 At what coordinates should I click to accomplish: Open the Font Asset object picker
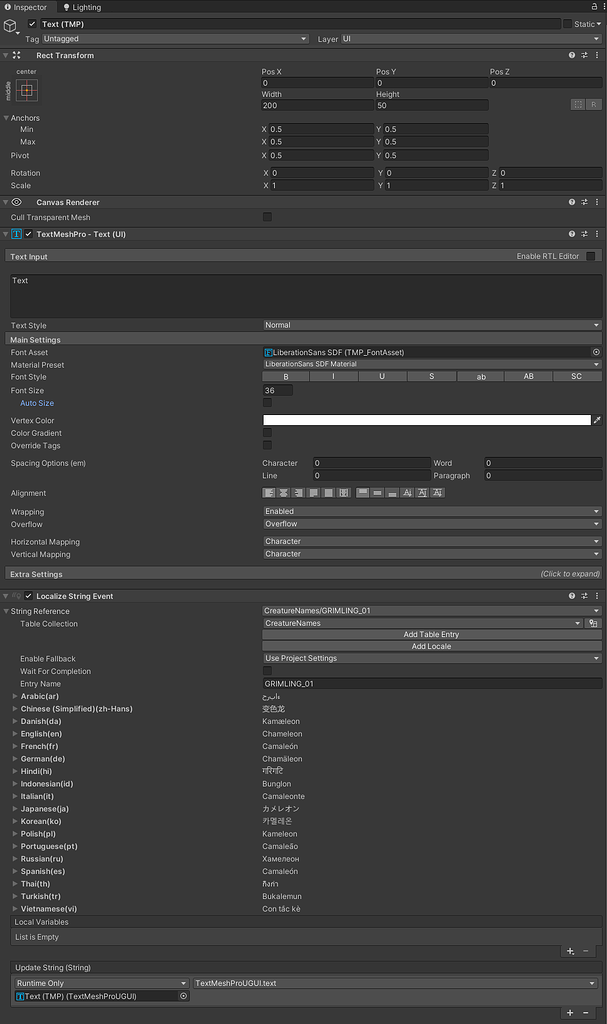click(x=596, y=352)
